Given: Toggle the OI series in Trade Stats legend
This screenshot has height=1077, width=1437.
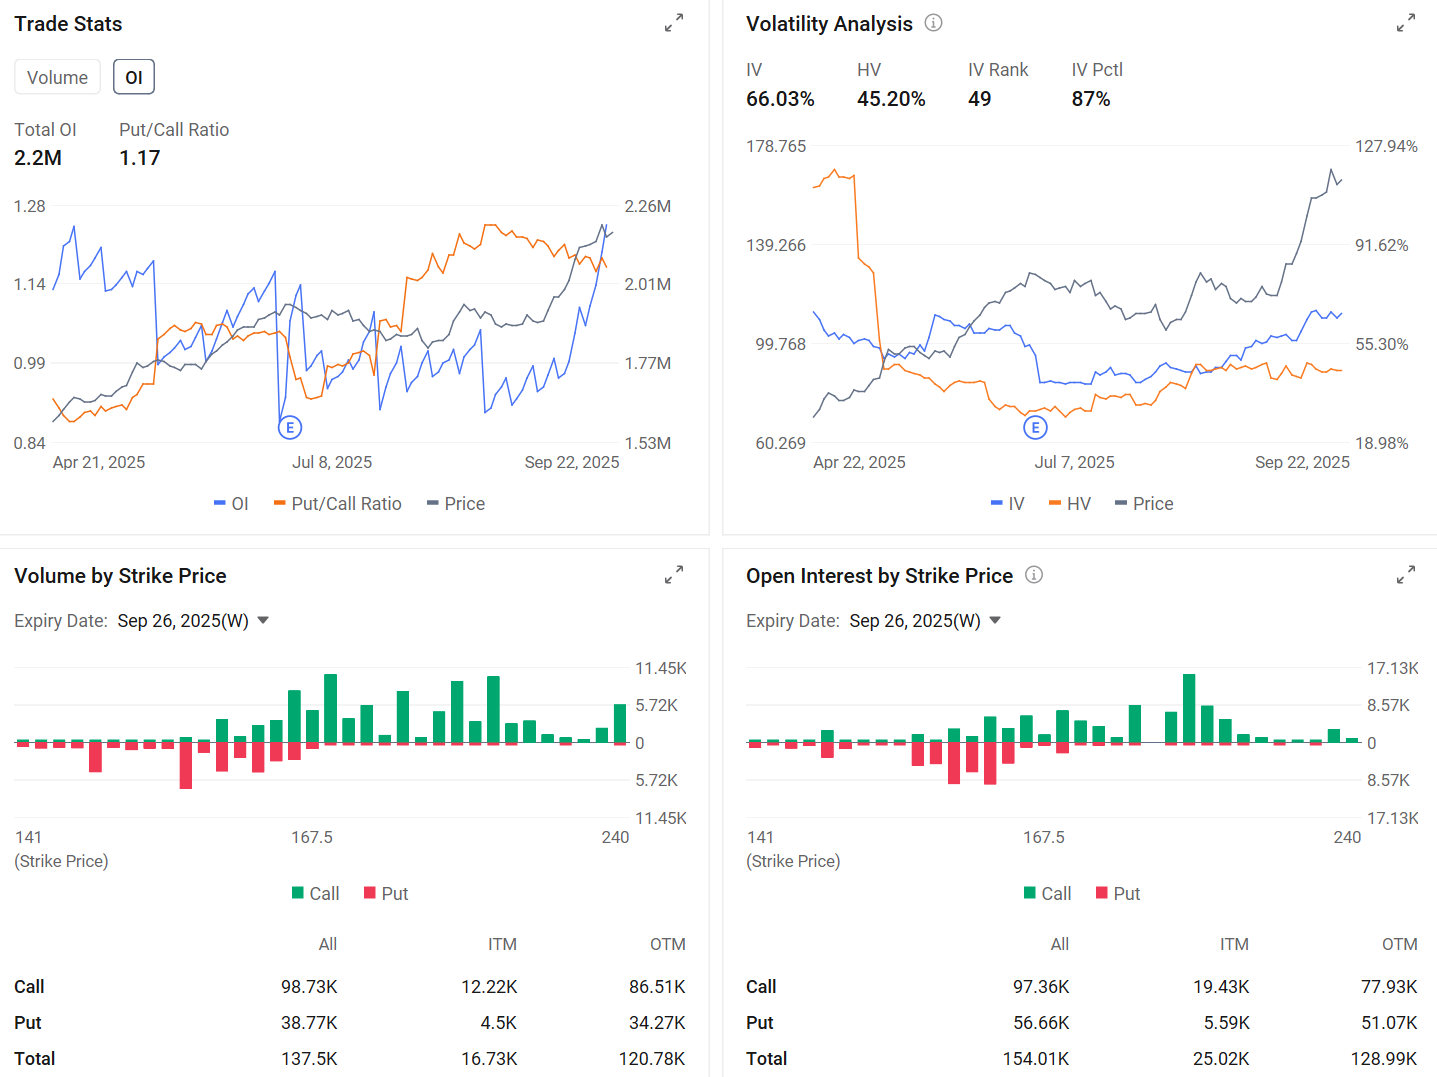Looking at the screenshot, I should pyautogui.click(x=231, y=503).
